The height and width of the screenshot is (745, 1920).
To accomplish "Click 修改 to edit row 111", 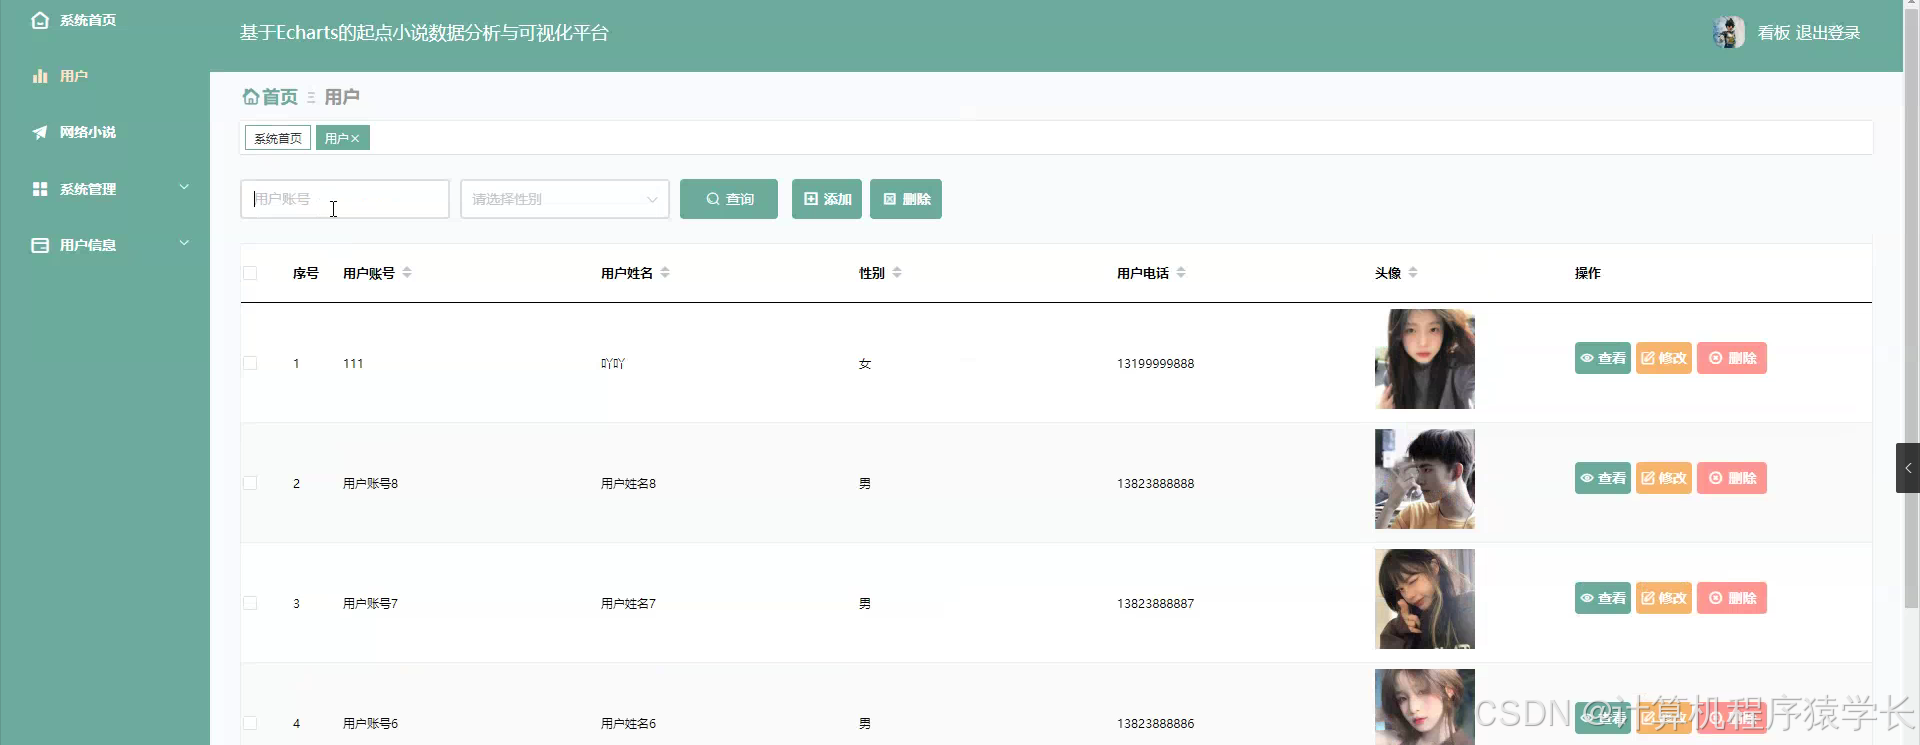I will pyautogui.click(x=1664, y=358).
